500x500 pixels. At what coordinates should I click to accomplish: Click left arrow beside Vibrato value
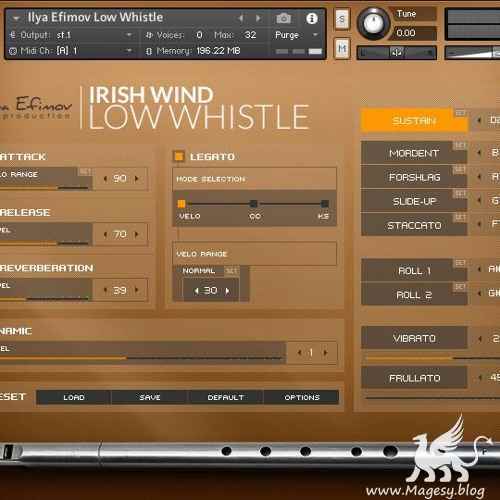click(x=480, y=339)
